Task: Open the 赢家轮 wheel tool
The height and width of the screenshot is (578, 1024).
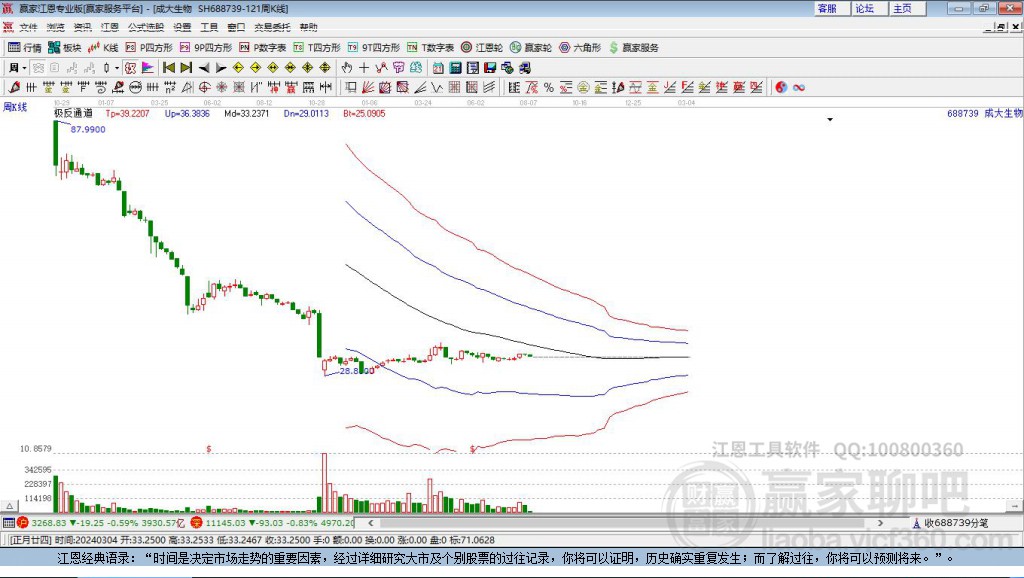Action: click(x=531, y=48)
